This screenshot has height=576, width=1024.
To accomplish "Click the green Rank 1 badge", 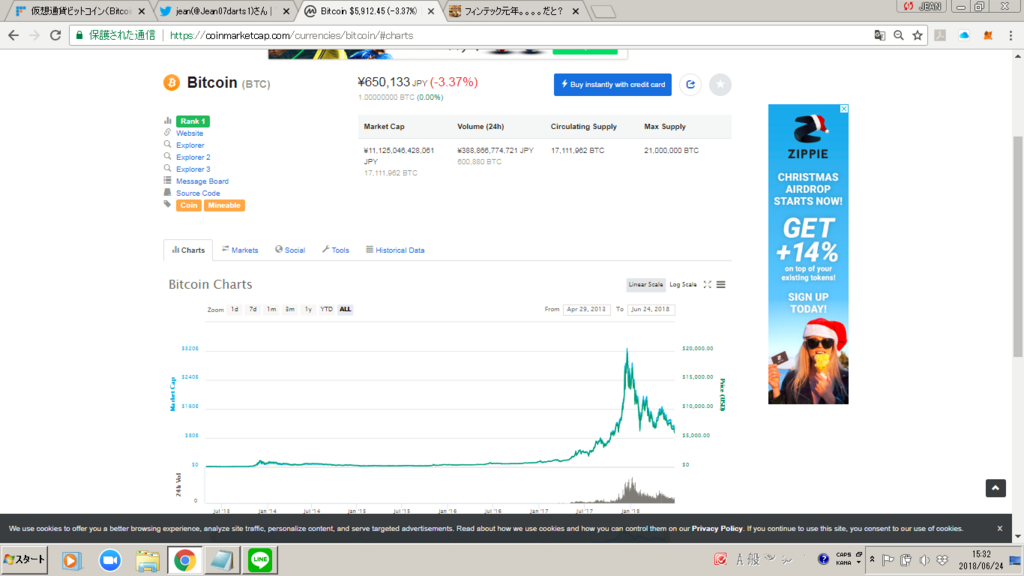I will coord(193,121).
